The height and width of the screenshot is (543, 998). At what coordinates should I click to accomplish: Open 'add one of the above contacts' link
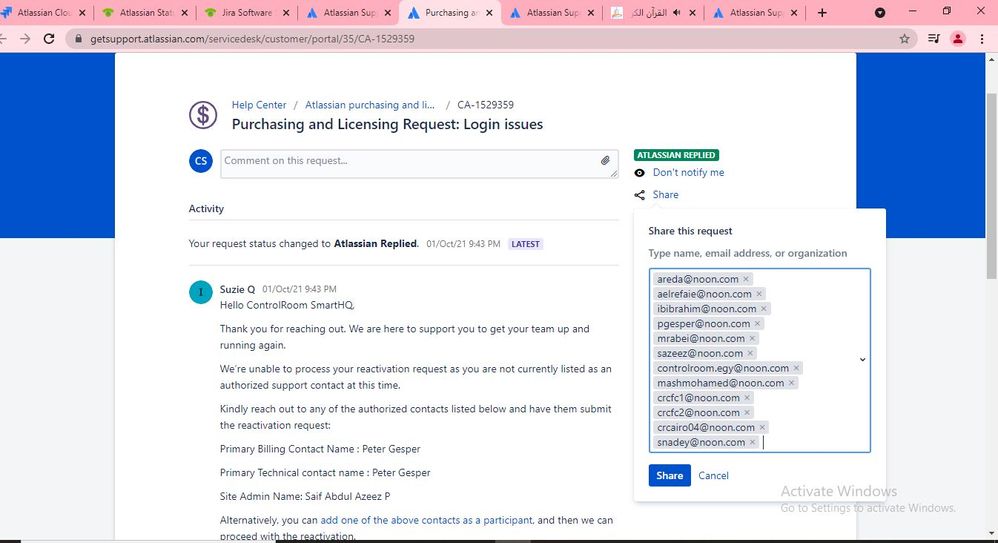[426, 520]
